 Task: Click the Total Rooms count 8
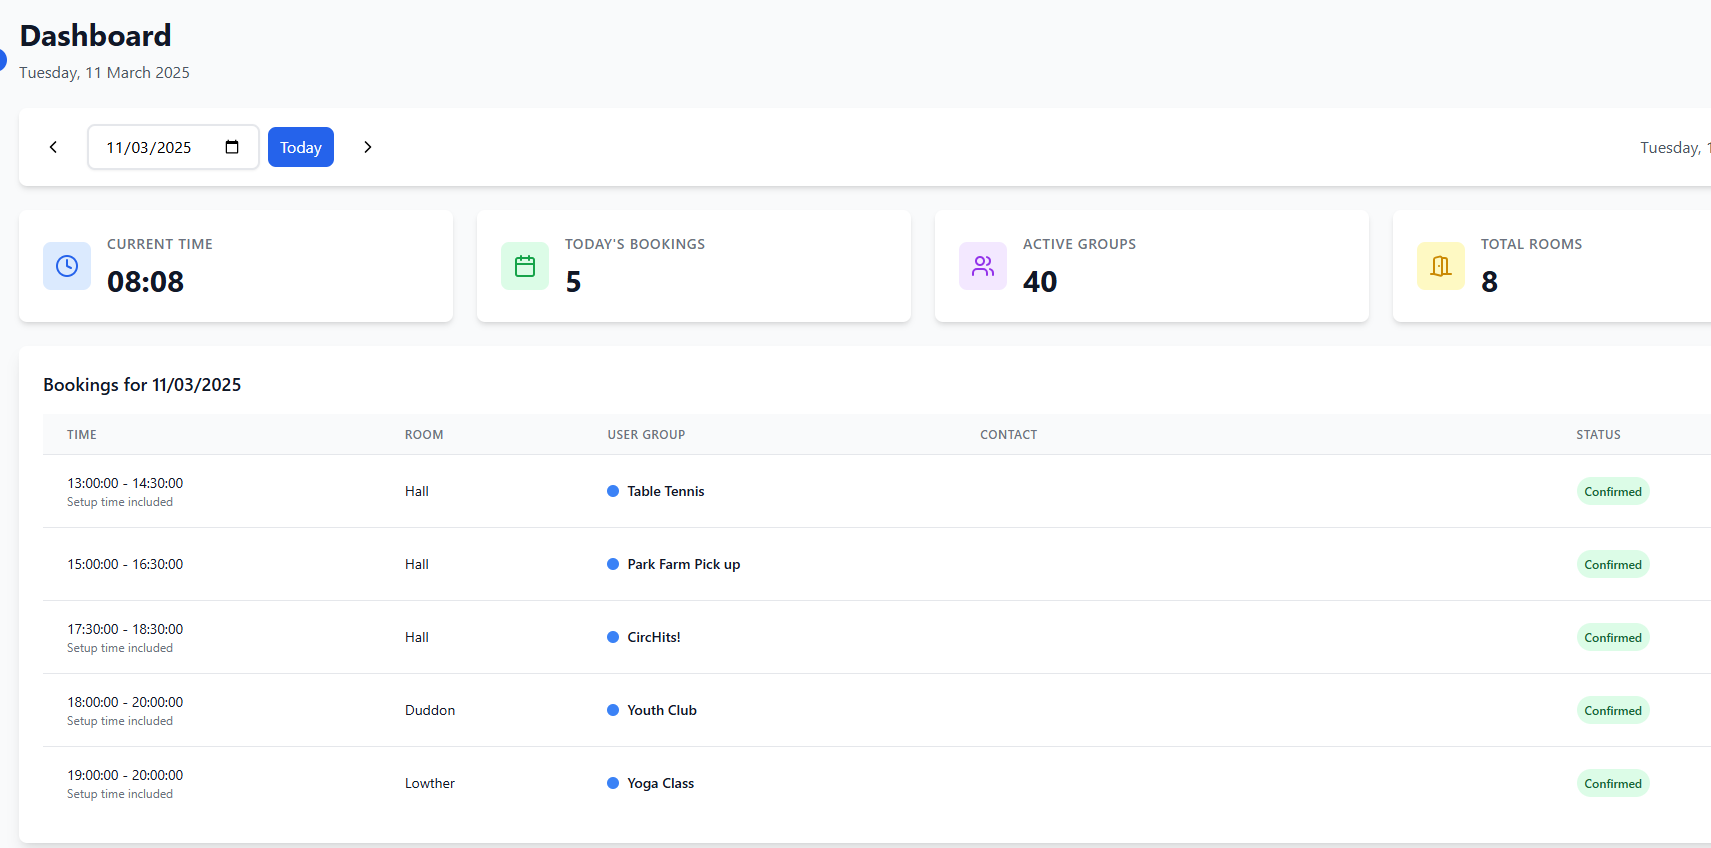[1489, 282]
